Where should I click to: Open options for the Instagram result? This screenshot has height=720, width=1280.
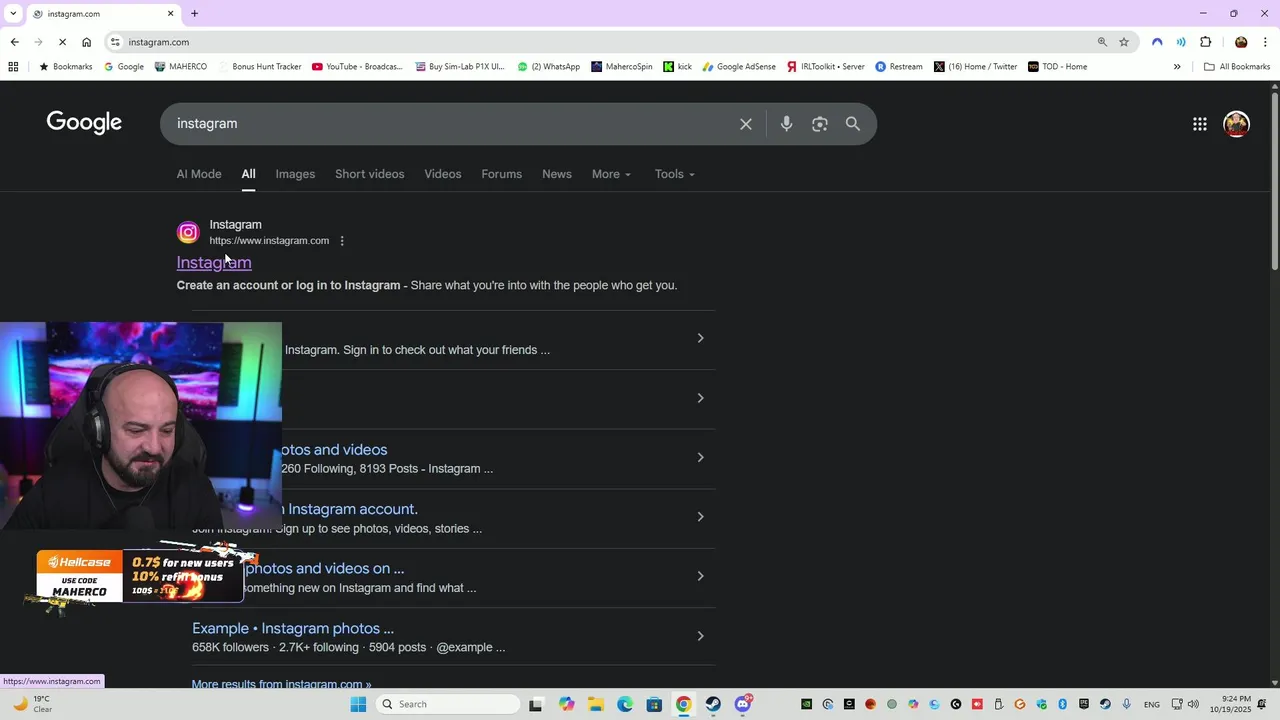[x=342, y=241]
